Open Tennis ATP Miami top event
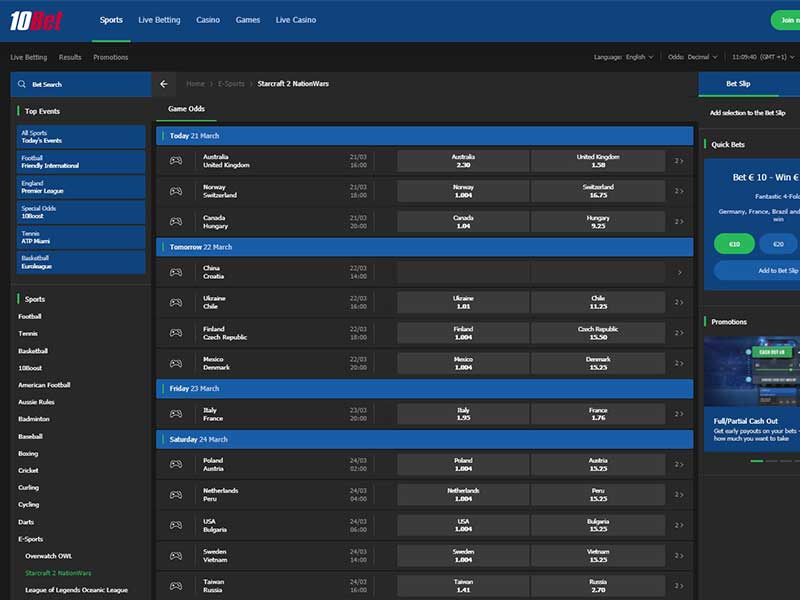Viewport: 800px width, 600px height. [81, 237]
